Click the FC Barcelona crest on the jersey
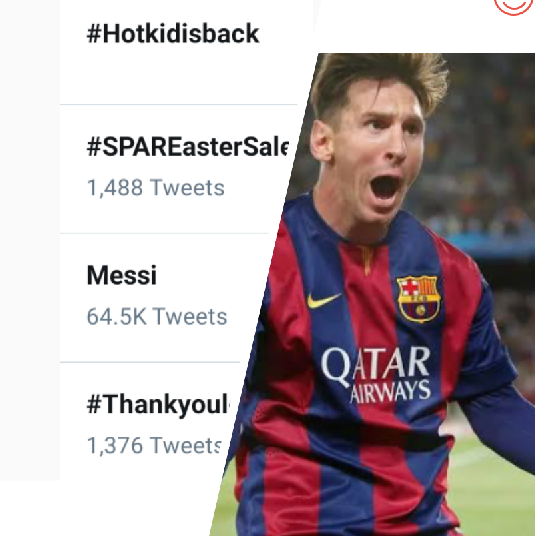 click(419, 298)
